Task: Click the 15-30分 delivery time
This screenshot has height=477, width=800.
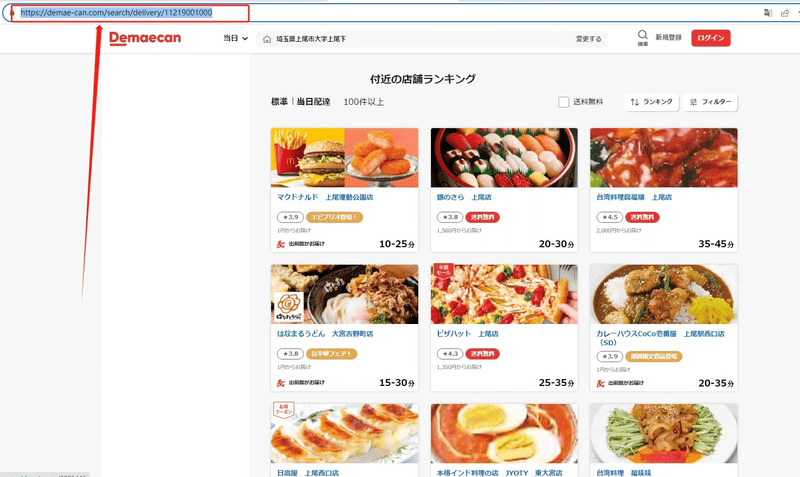Action: (x=396, y=383)
